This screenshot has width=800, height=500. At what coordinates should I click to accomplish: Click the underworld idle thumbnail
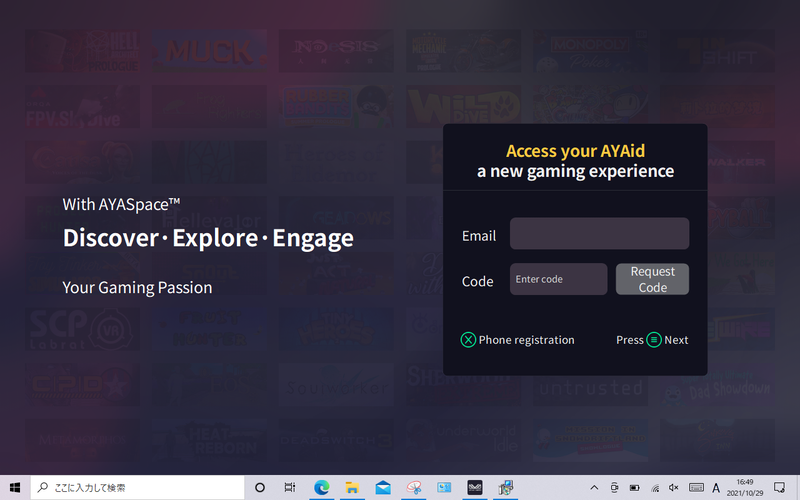(x=463, y=440)
